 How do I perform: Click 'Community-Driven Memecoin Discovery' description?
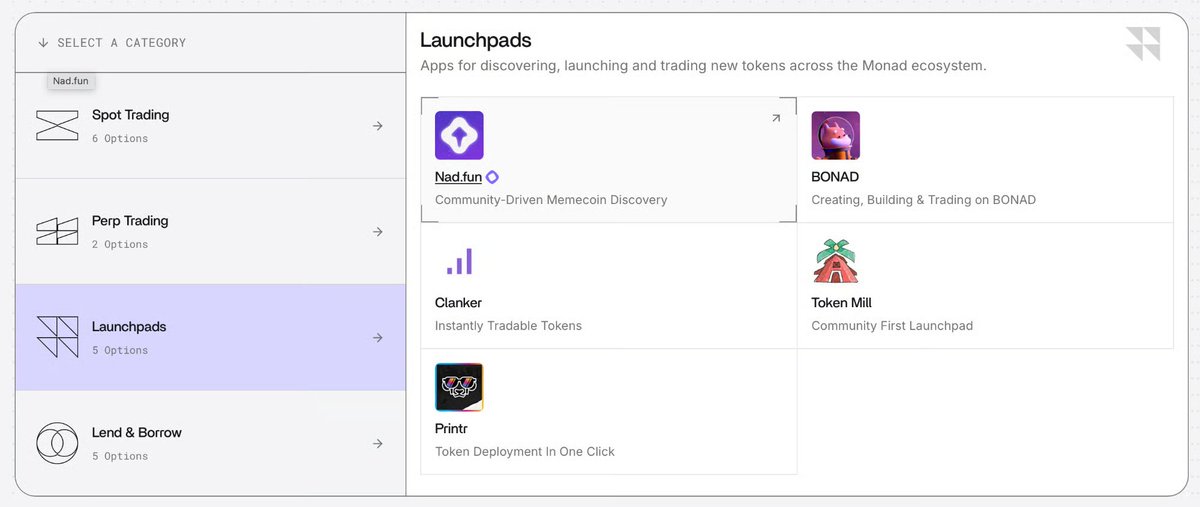click(x=551, y=200)
